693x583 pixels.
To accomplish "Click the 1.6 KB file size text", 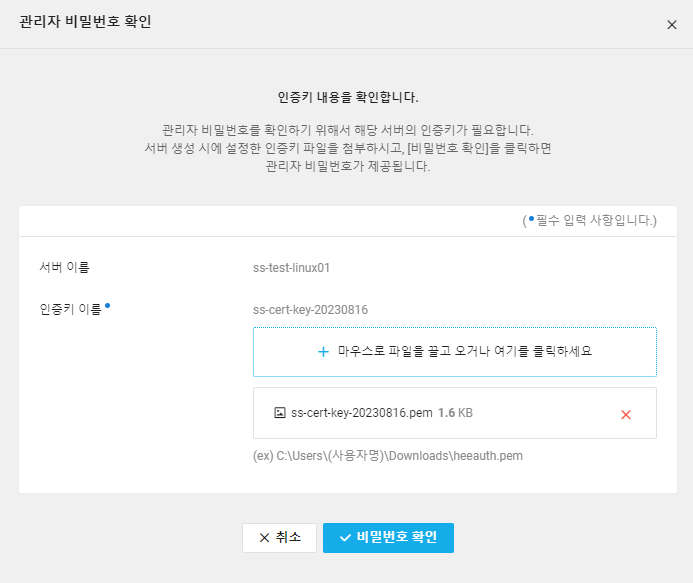I will pyautogui.click(x=455, y=413).
